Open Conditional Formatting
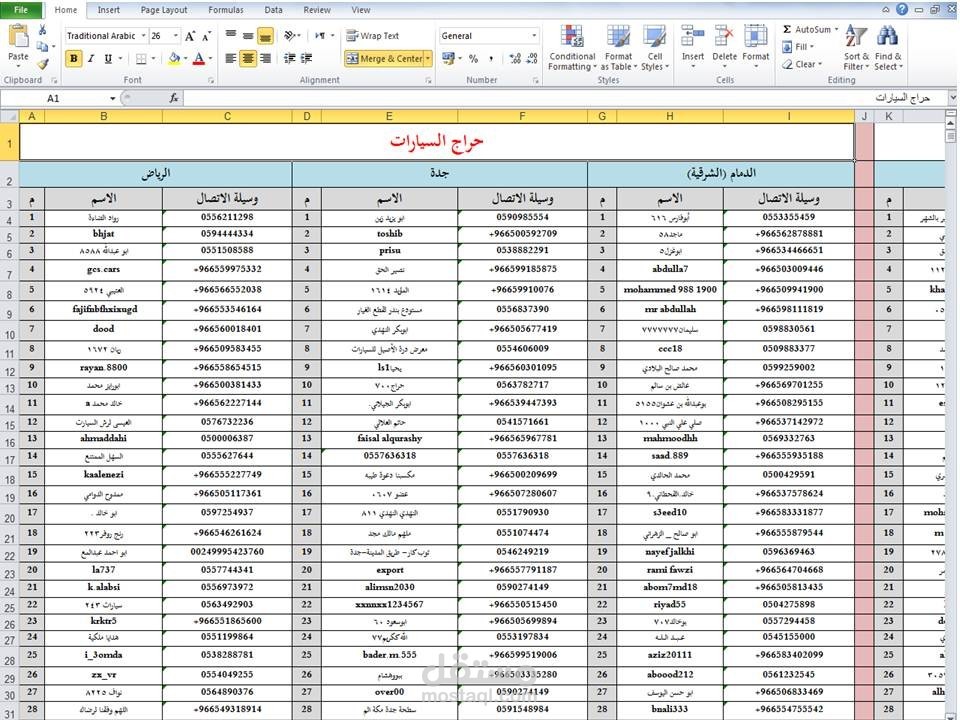960x720 pixels. pos(572,48)
